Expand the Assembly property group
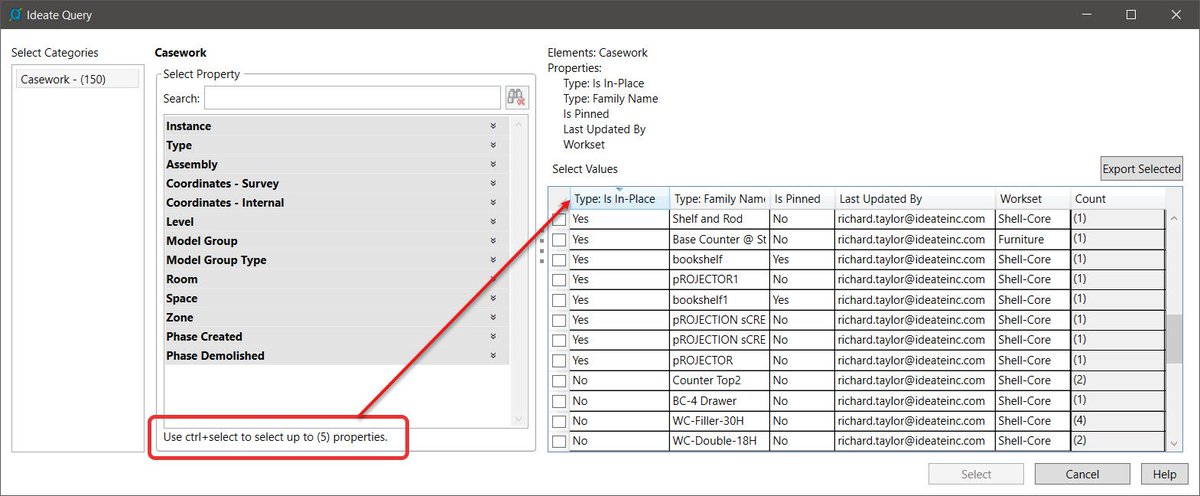The height and width of the screenshot is (496, 1200). pos(493,164)
